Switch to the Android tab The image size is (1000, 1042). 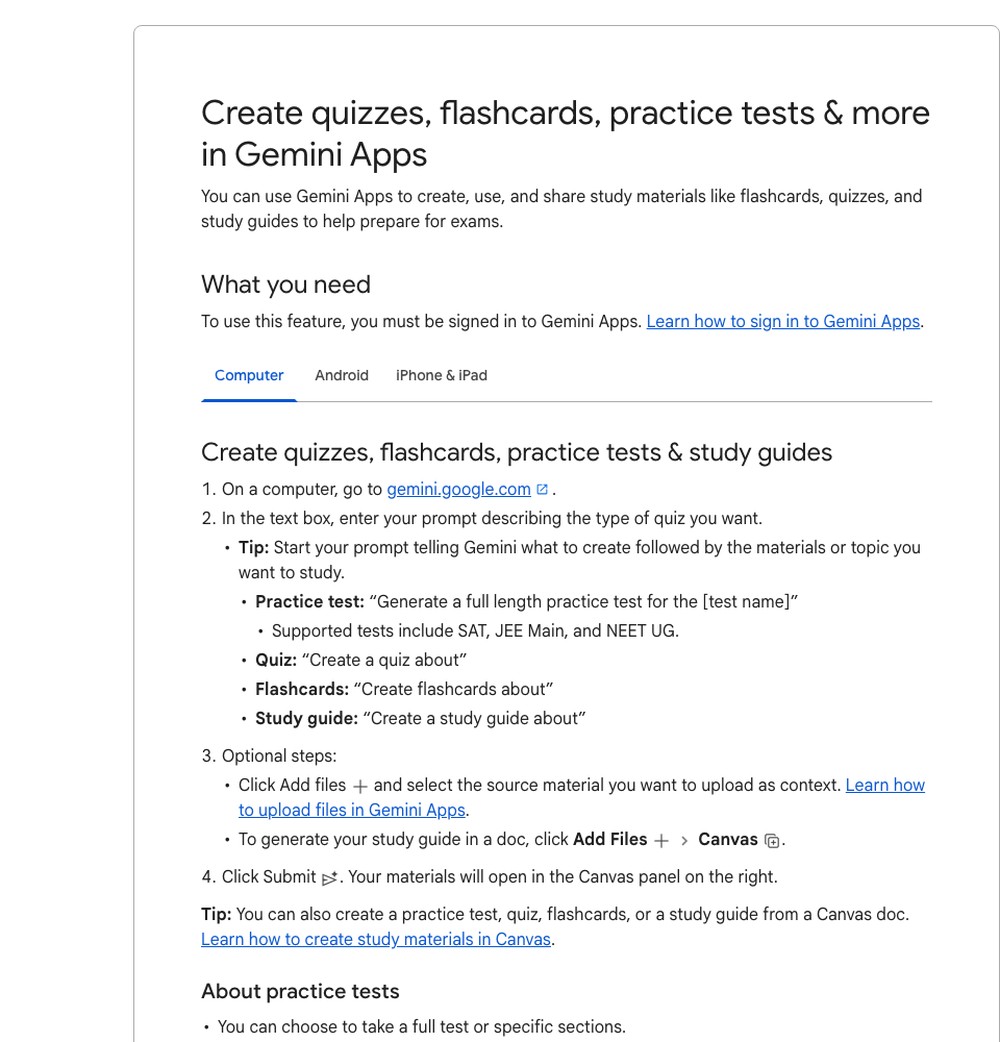tap(342, 375)
